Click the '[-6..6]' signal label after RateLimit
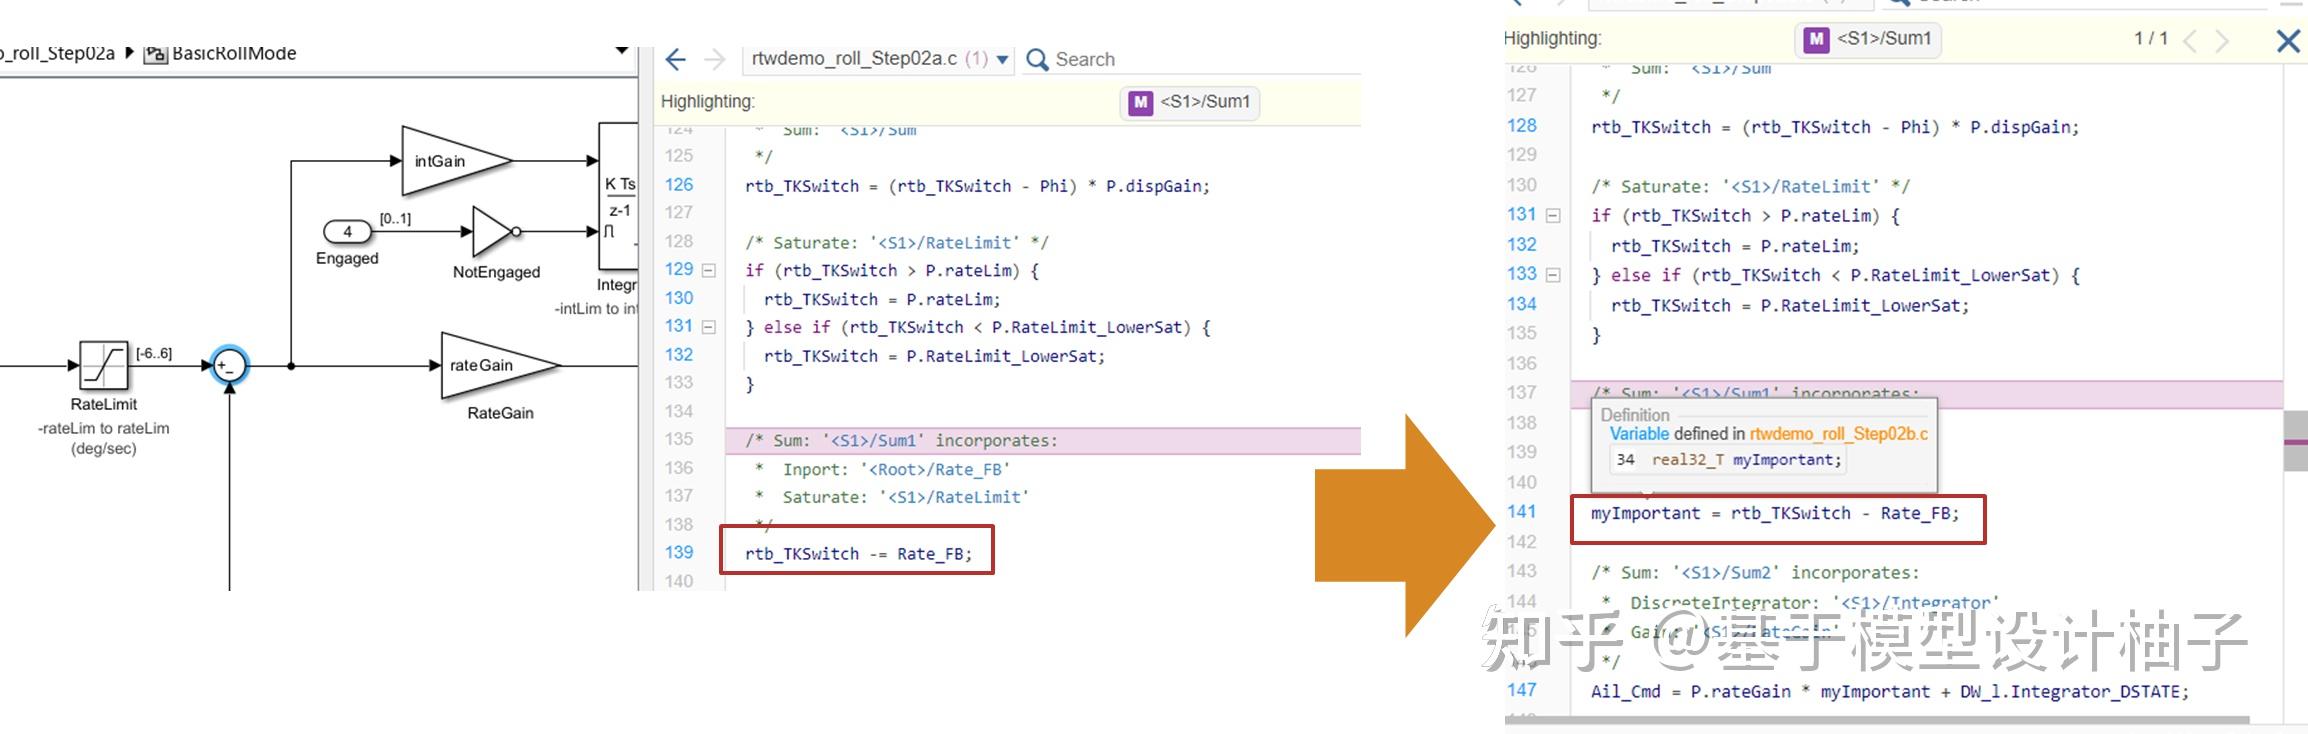 click(x=154, y=353)
